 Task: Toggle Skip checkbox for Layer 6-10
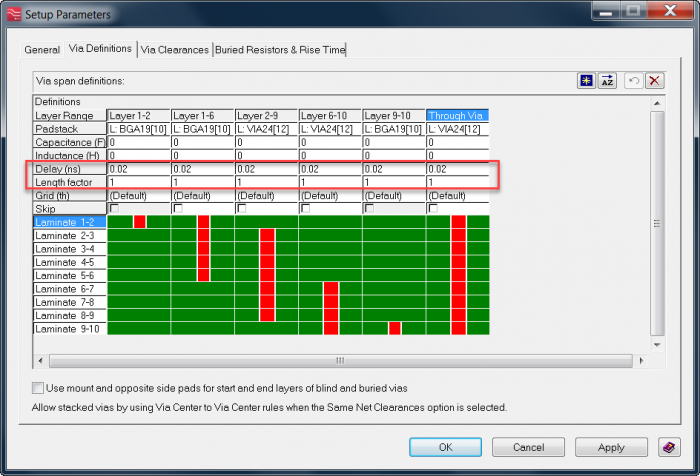(306, 209)
